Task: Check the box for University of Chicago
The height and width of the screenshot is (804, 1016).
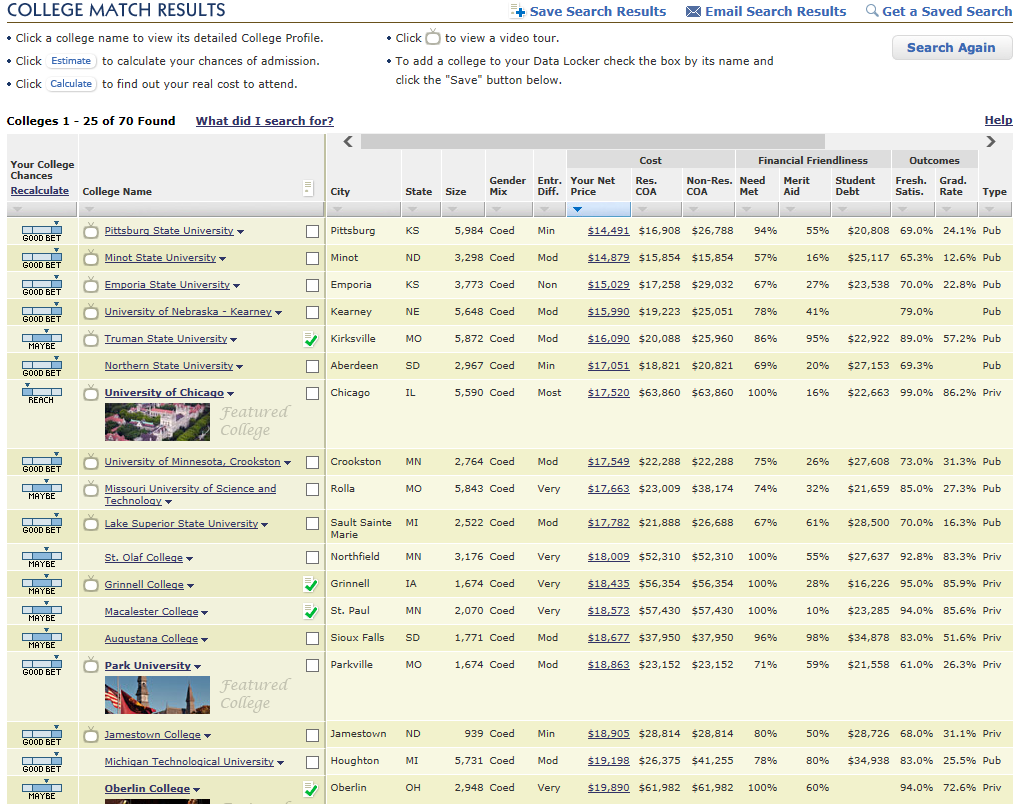Action: 312,393
